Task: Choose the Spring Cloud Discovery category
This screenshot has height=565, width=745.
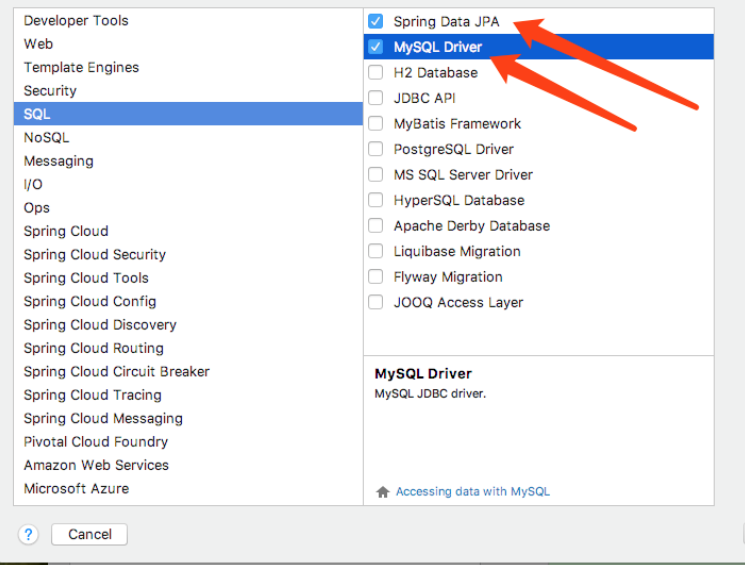Action: (x=188, y=325)
